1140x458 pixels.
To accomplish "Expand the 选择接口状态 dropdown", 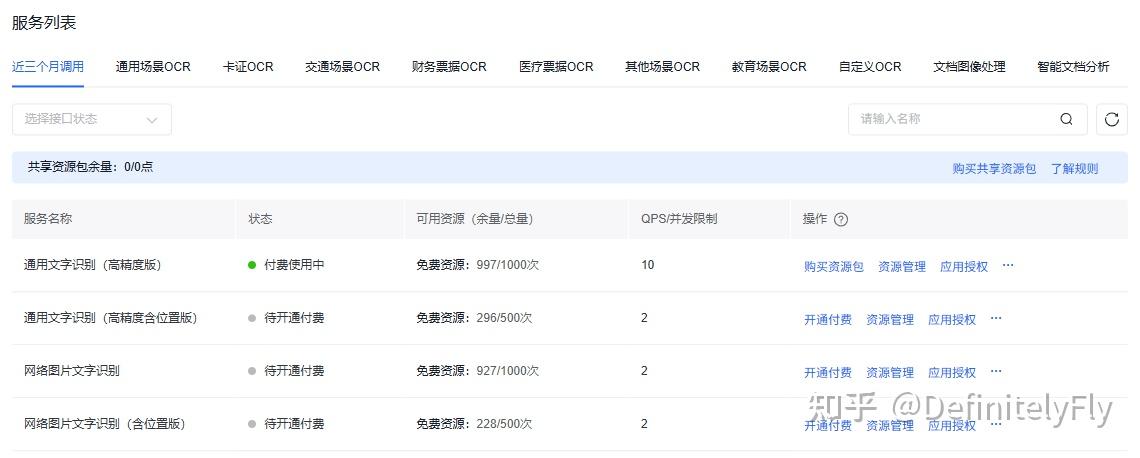I will (92, 119).
